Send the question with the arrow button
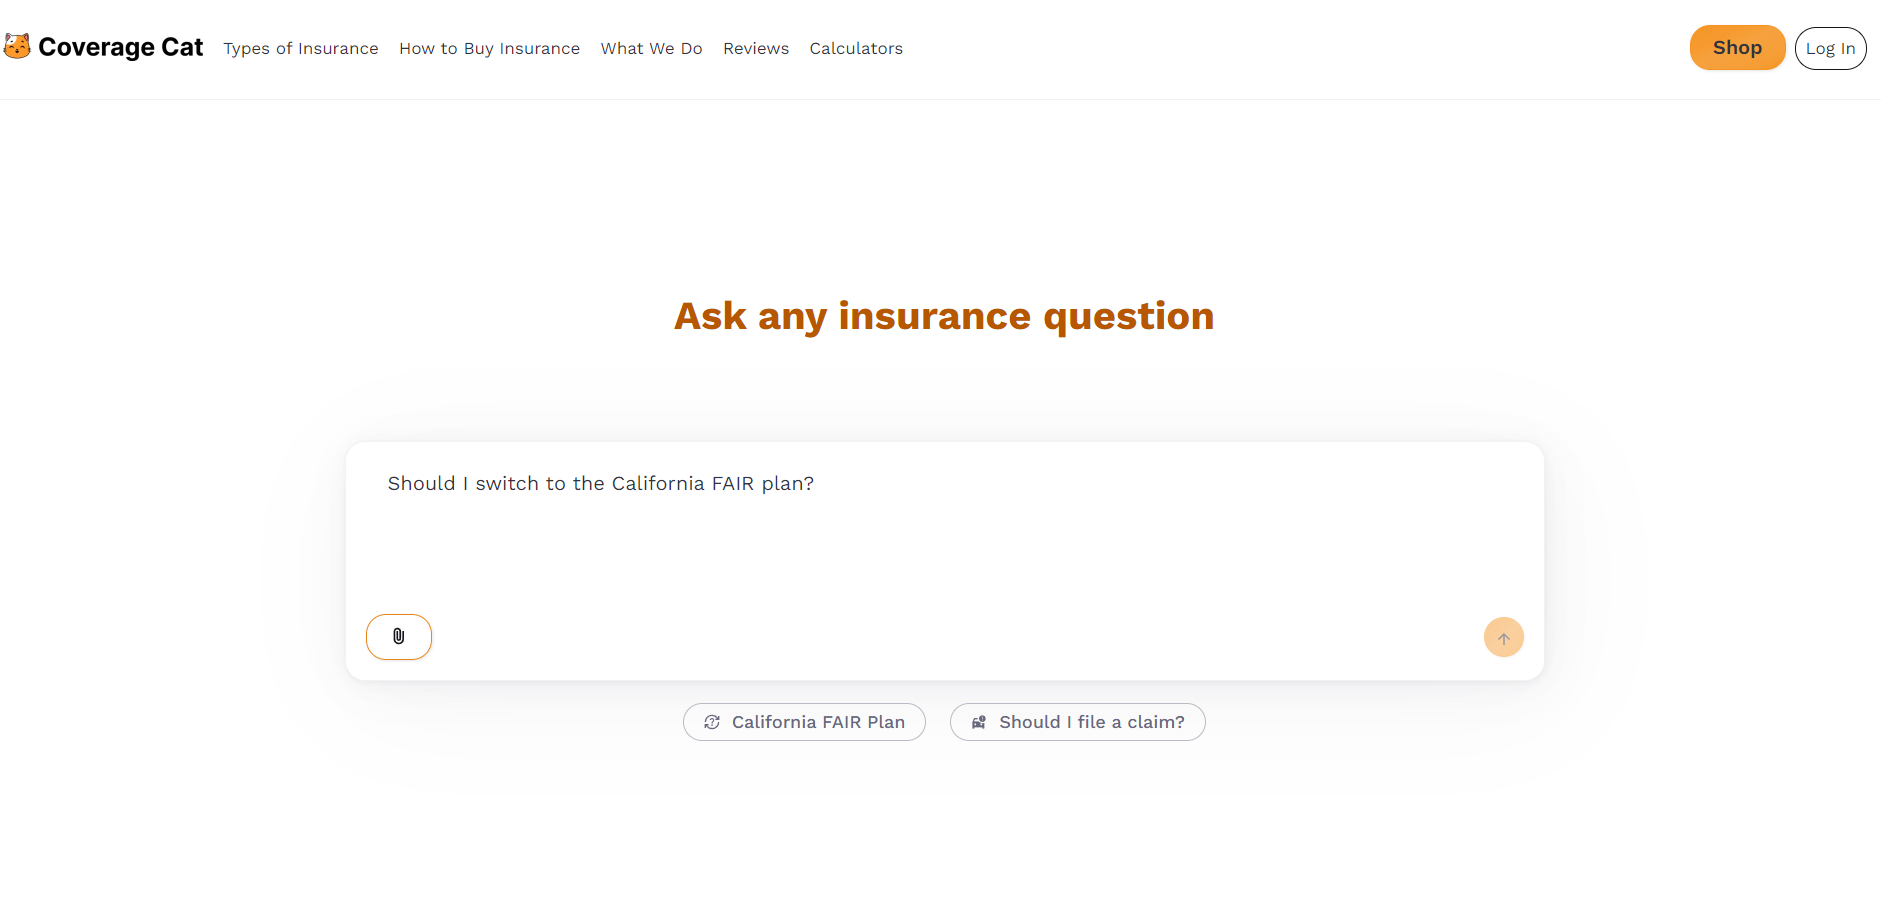 [x=1503, y=638]
